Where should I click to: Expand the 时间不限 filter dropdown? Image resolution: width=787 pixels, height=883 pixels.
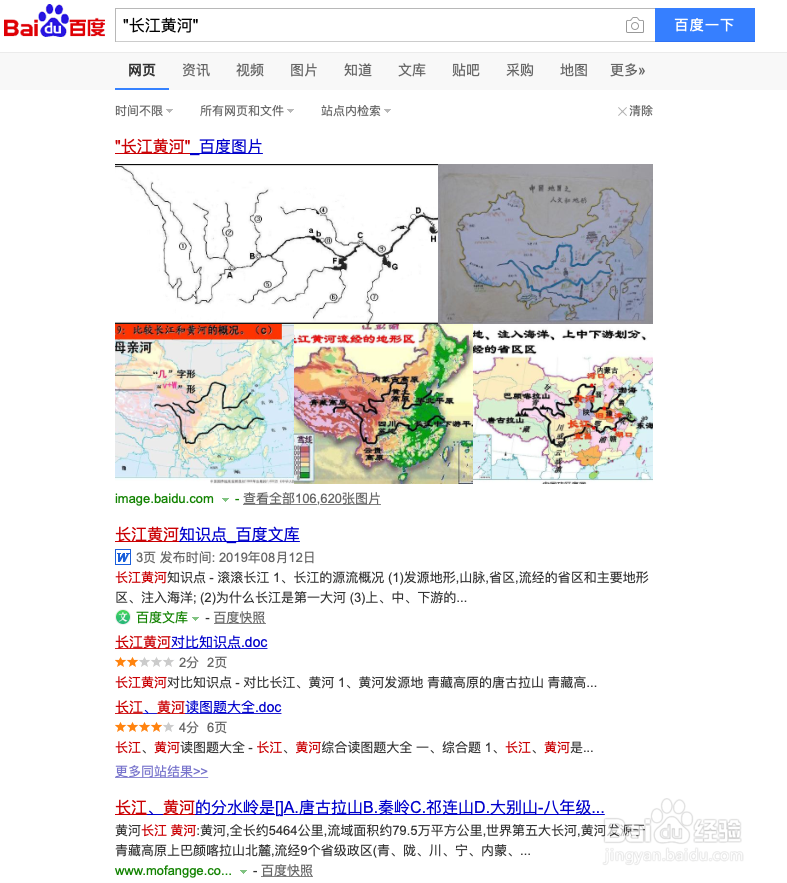144,111
